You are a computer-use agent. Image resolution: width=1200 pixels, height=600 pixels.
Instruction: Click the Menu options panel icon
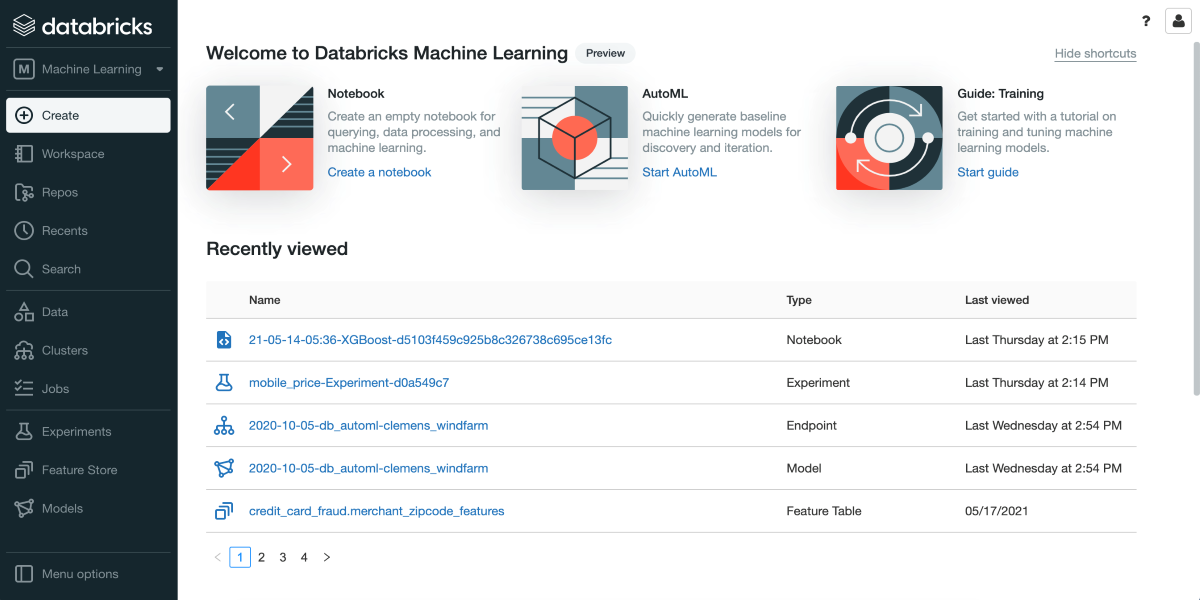(x=24, y=574)
